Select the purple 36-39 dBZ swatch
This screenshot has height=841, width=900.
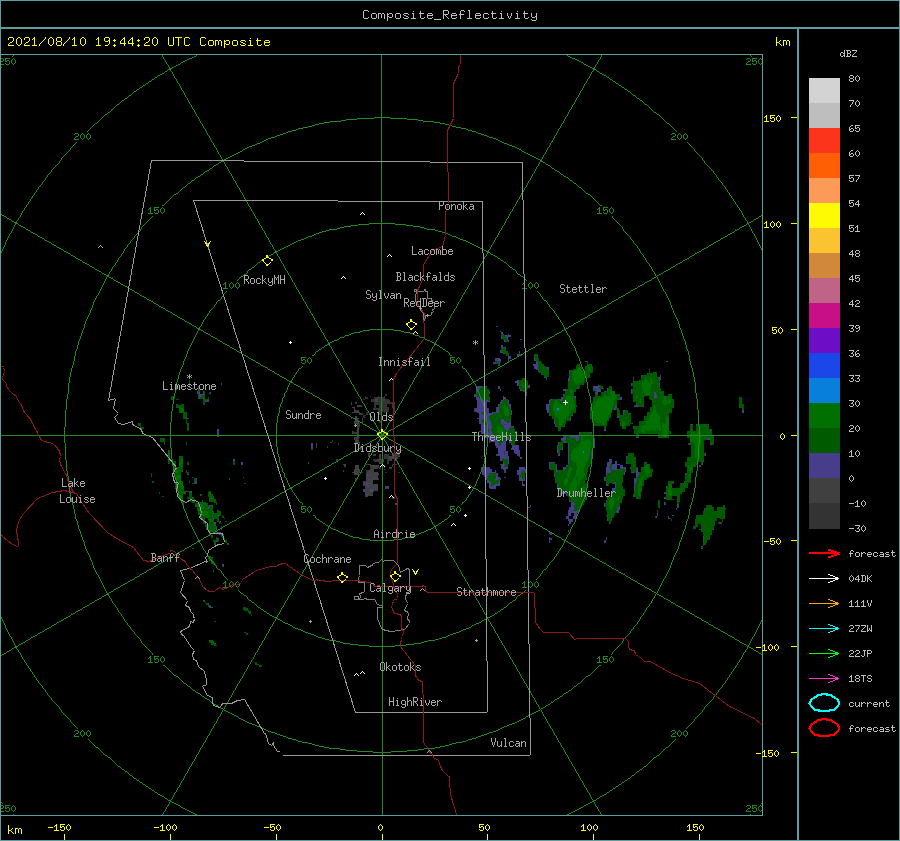coord(824,340)
